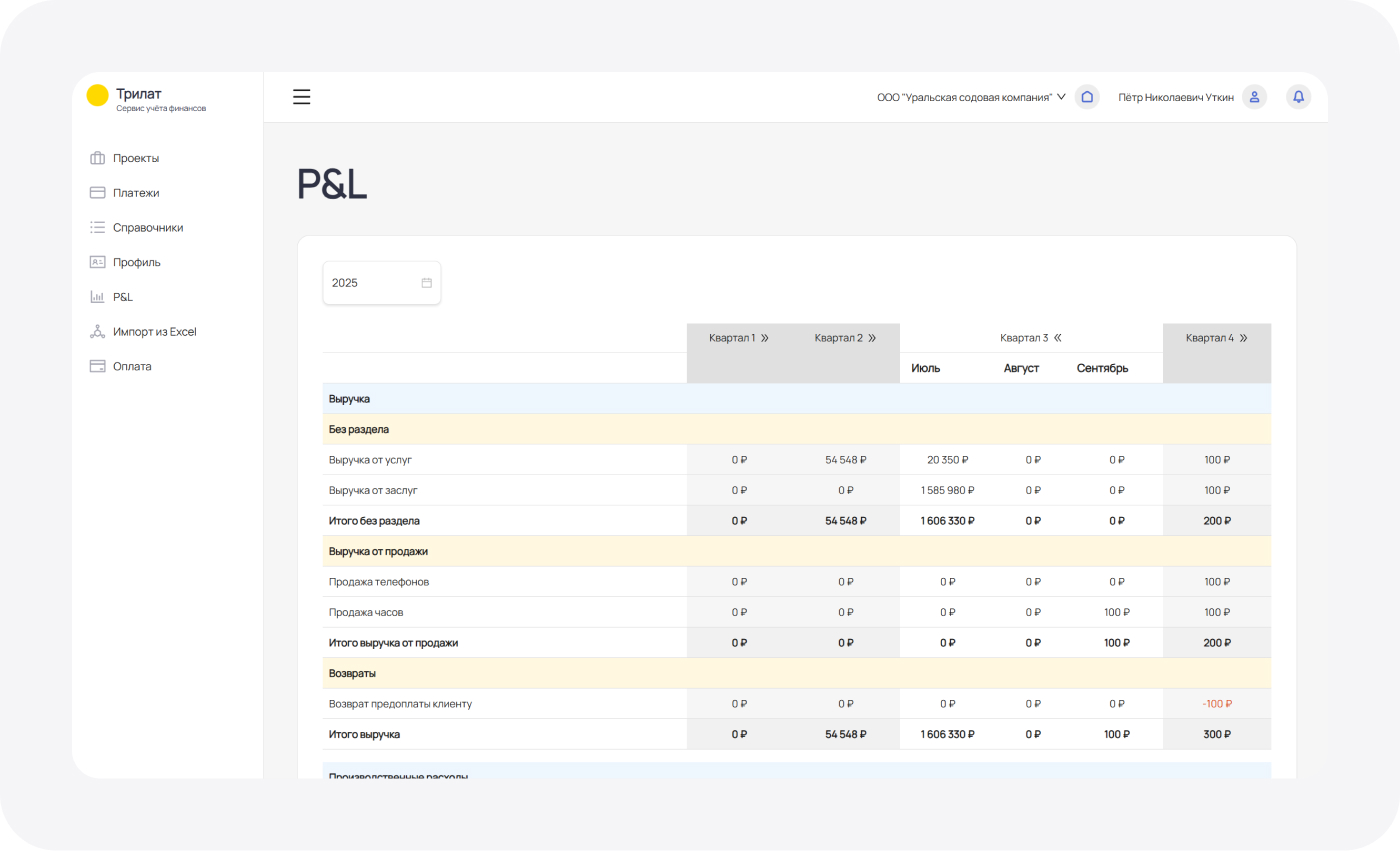The height and width of the screenshot is (851, 1400).
Task: Click the briefcase icon for Проекты
Action: [x=98, y=158]
